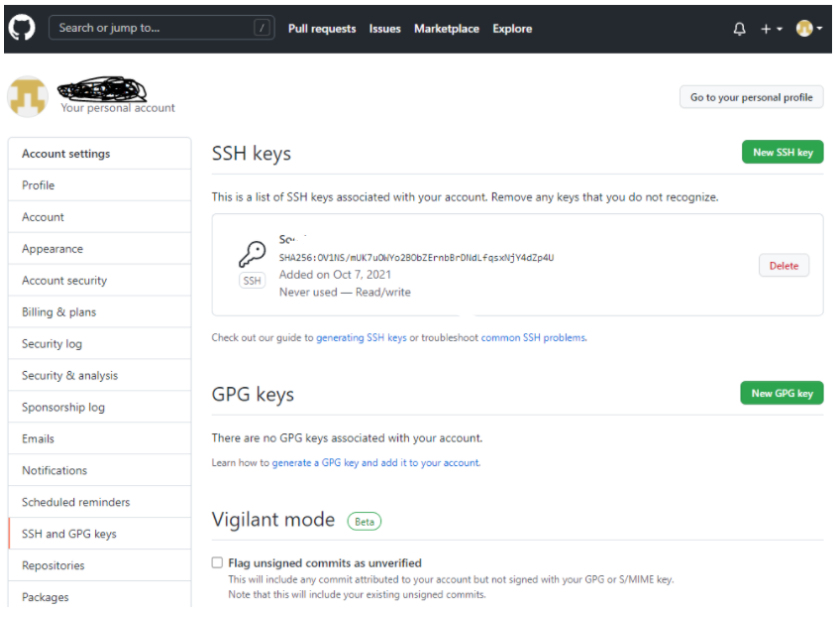This screenshot has width=840, height=631.
Task: Click the SSH keys heading
Action: pyautogui.click(x=251, y=154)
